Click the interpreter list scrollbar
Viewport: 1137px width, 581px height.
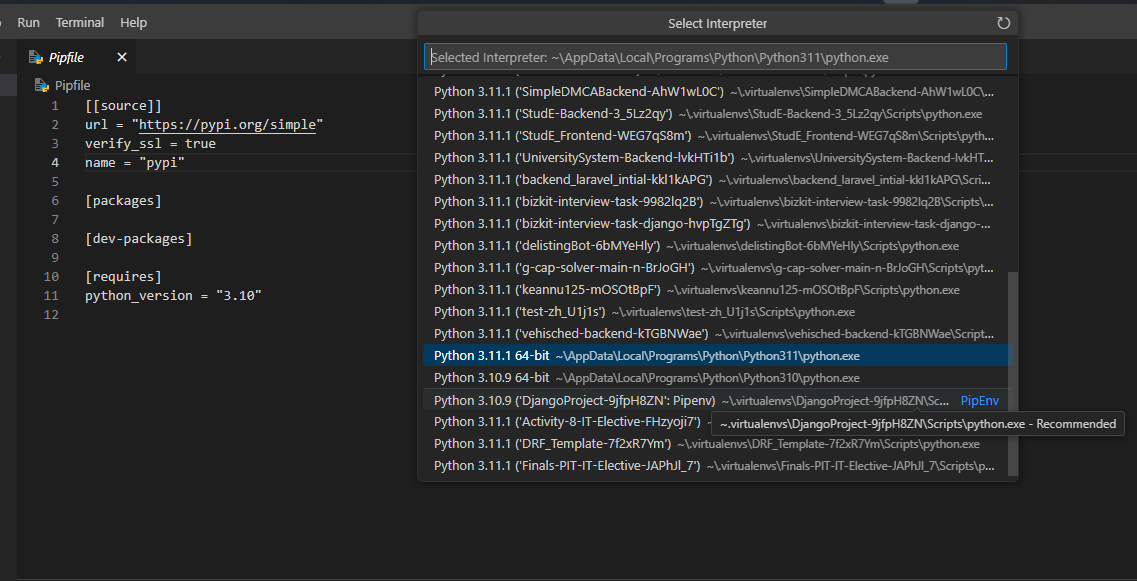pos(1013,370)
